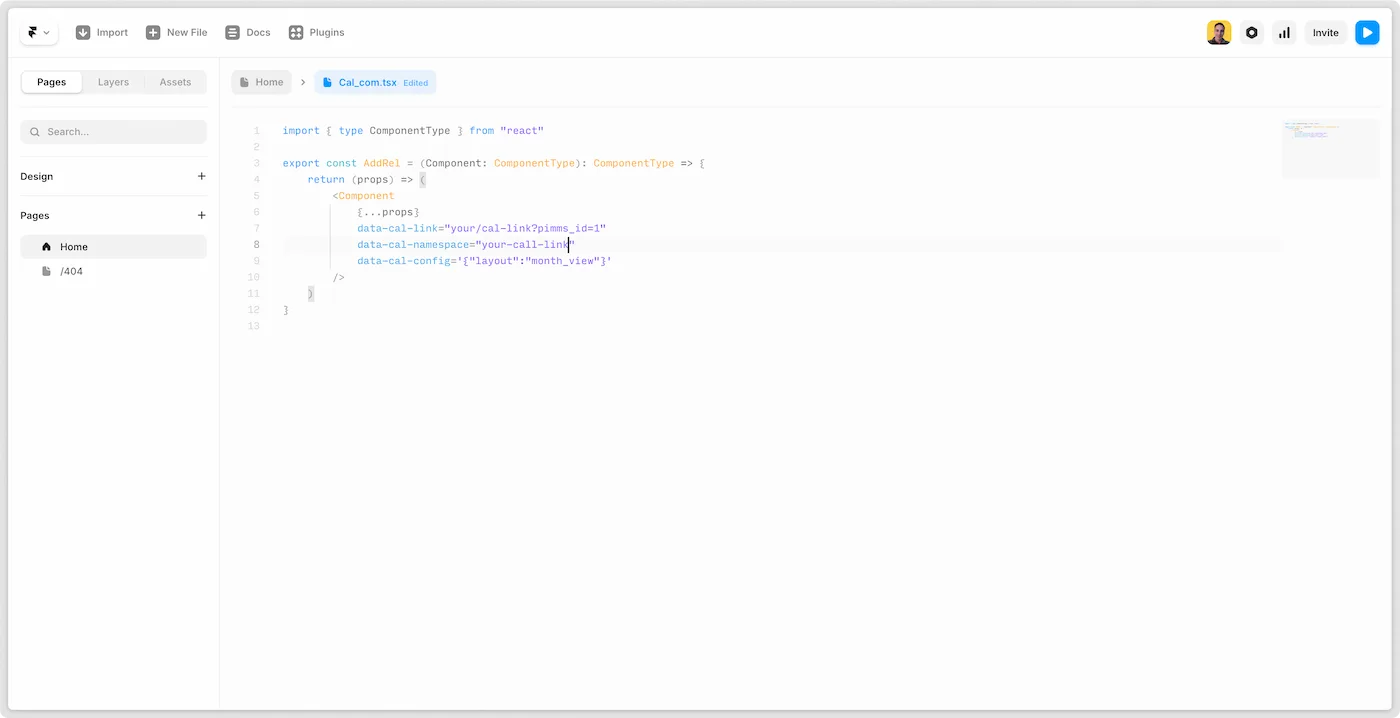
Task: Select the /404 page
Action: click(x=72, y=270)
